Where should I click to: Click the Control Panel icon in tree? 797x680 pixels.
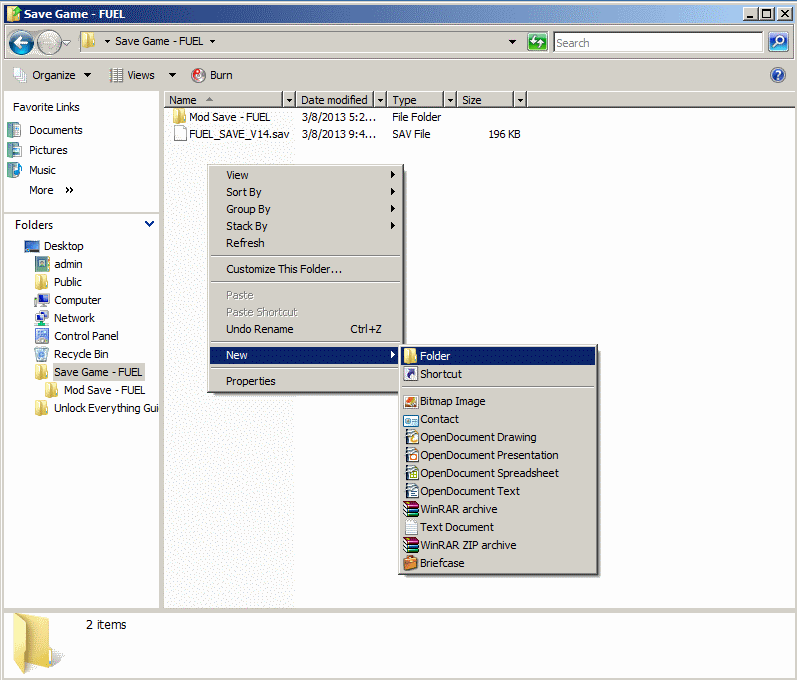tap(42, 336)
